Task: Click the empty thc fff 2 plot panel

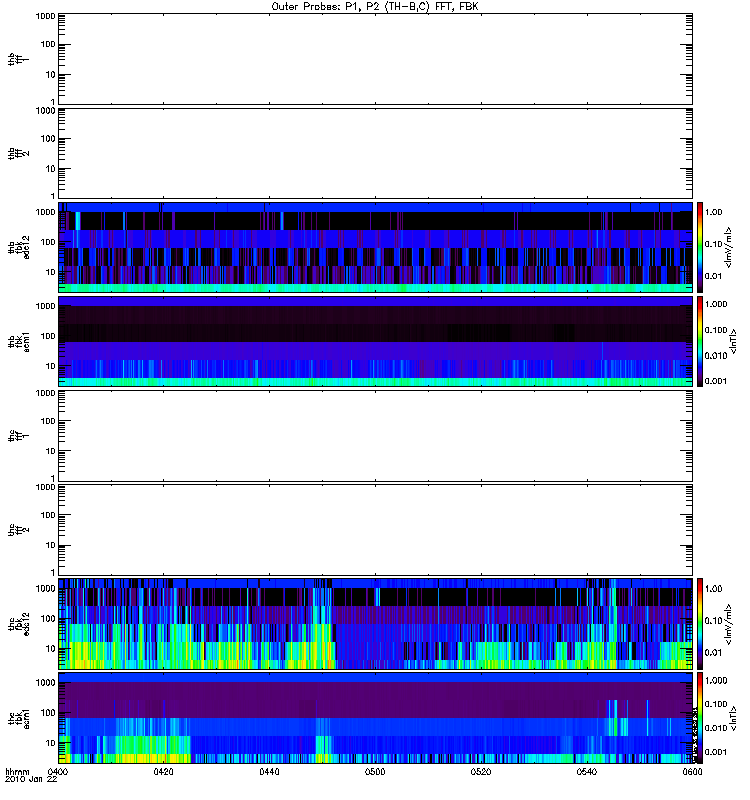Action: pos(375,530)
